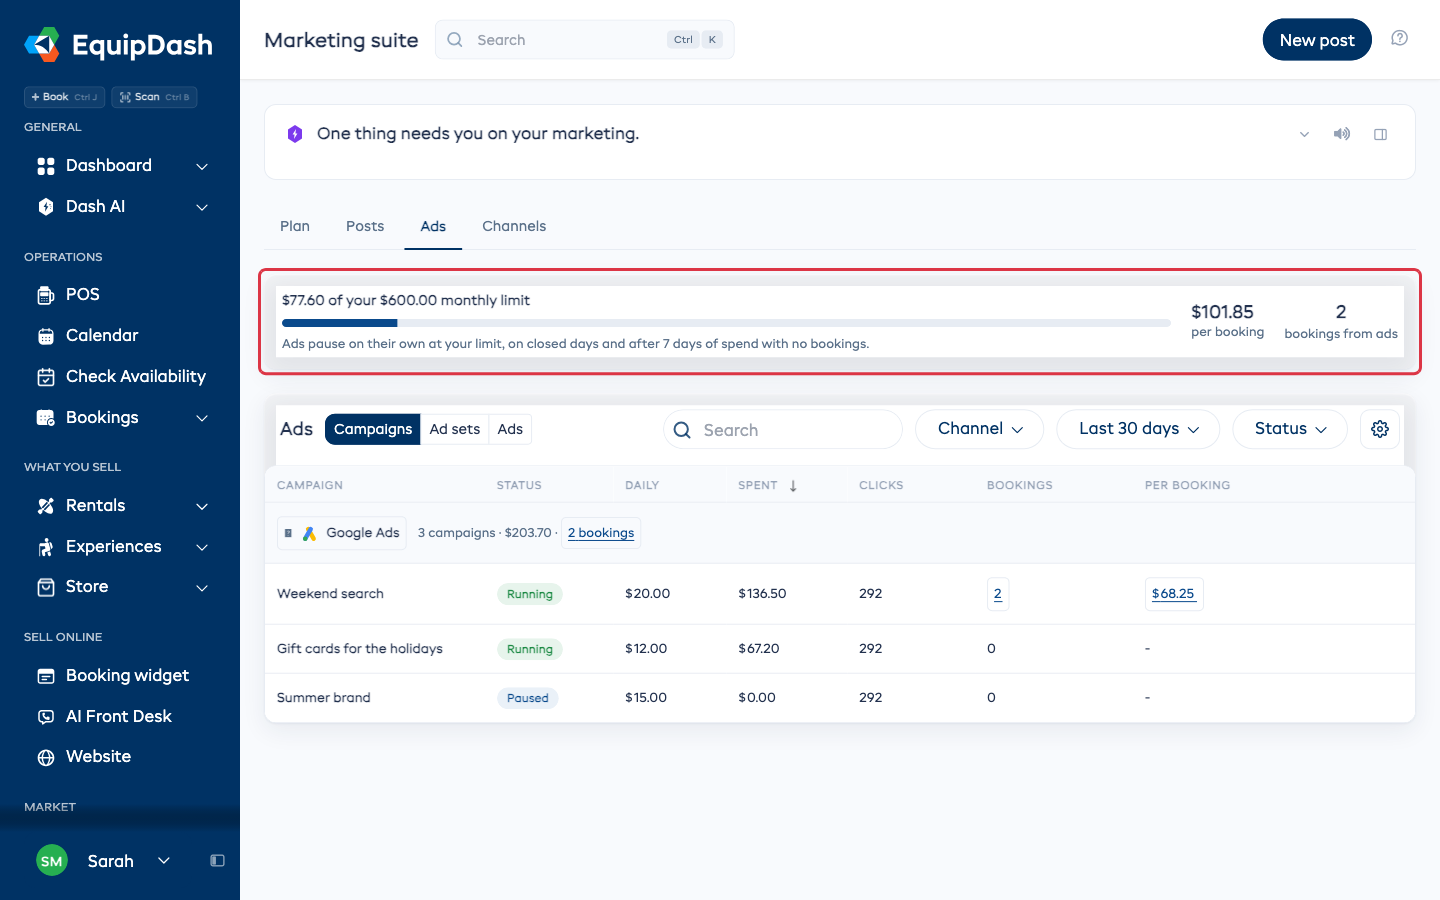Open help question mark icon

(x=1400, y=38)
